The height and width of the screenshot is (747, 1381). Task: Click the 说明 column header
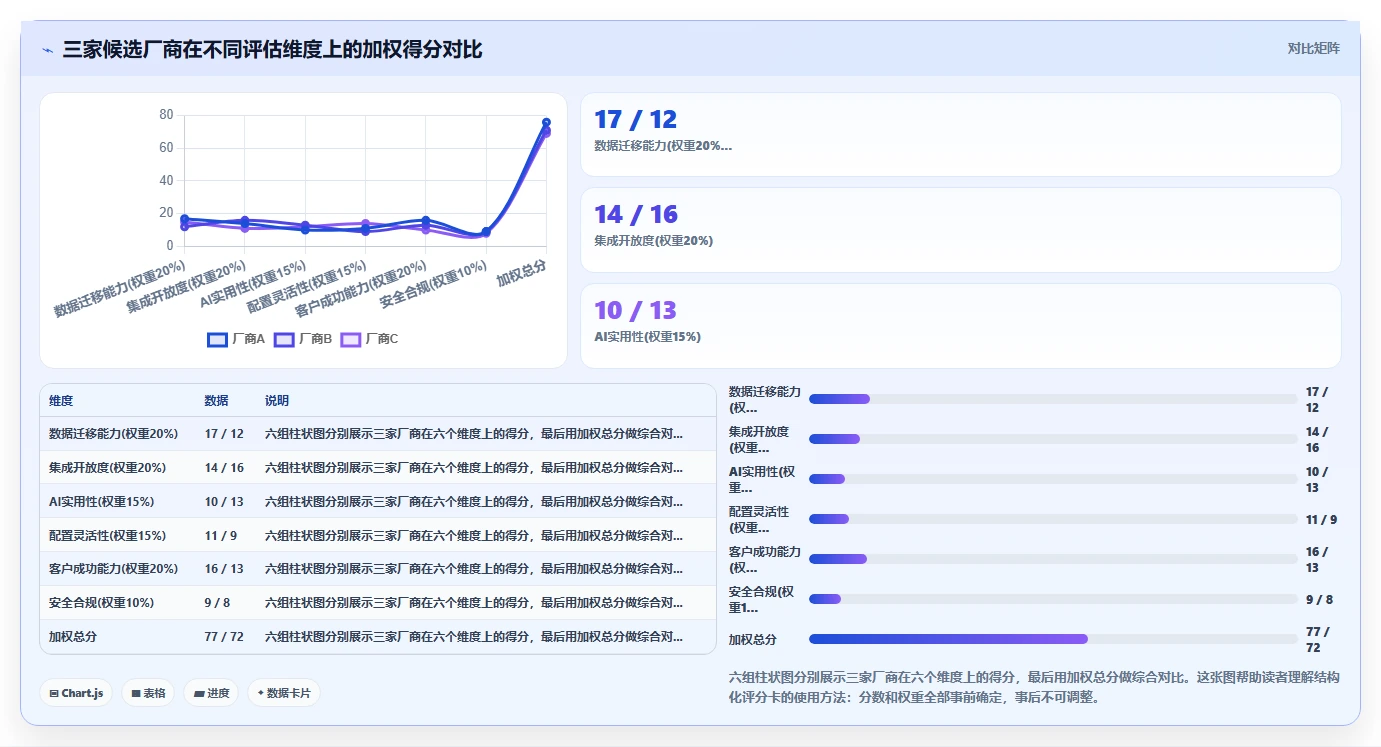pyautogui.click(x=277, y=400)
